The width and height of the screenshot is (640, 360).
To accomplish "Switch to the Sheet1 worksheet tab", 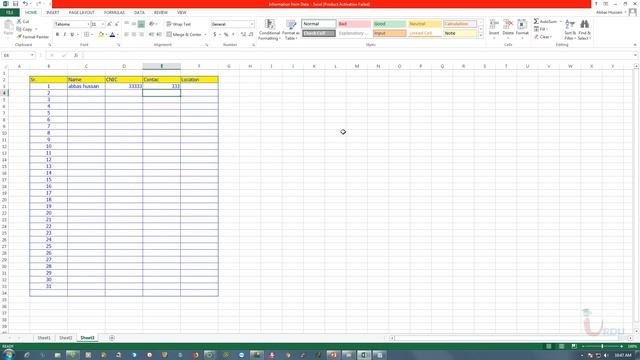I will click(x=44, y=338).
